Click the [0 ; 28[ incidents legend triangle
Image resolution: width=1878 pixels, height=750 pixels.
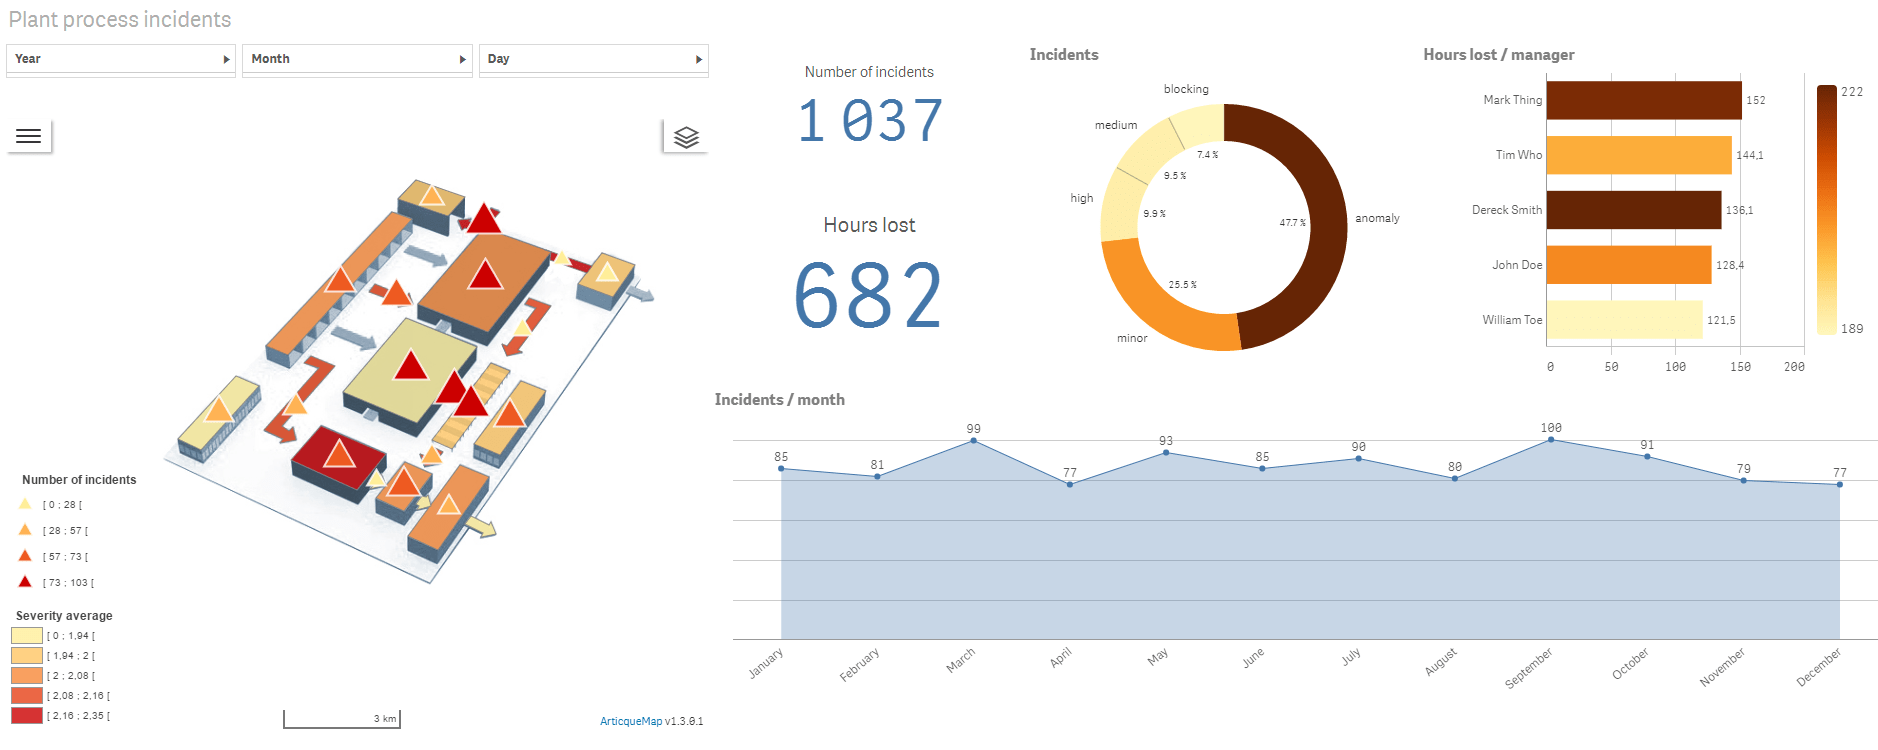pos(25,504)
